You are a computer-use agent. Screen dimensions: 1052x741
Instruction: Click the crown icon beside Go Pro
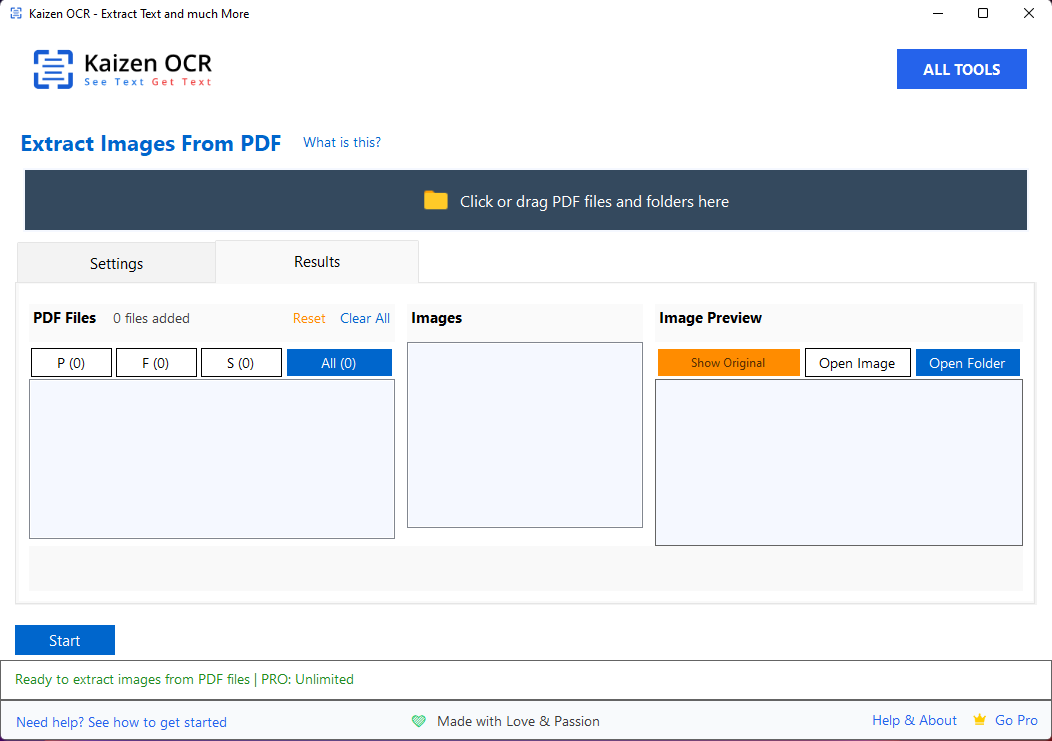tap(979, 720)
